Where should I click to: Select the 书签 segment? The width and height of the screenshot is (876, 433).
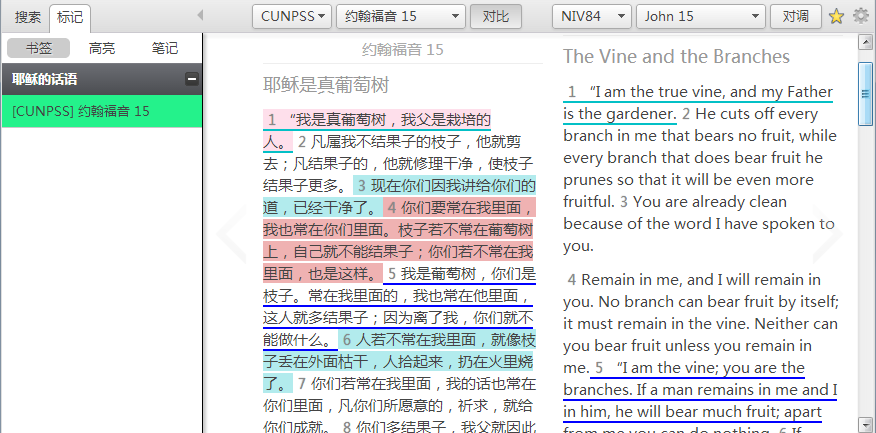pyautogui.click(x=38, y=48)
